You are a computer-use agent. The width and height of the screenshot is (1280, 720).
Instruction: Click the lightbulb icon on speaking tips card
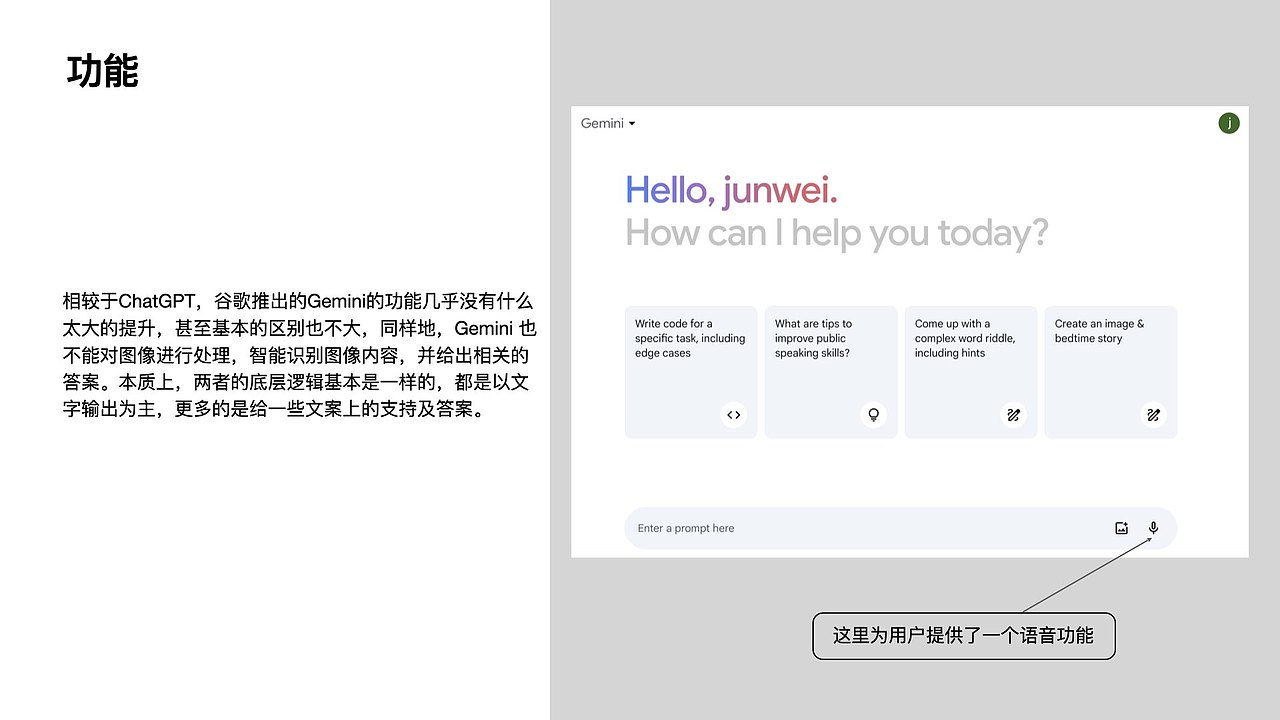tap(873, 415)
